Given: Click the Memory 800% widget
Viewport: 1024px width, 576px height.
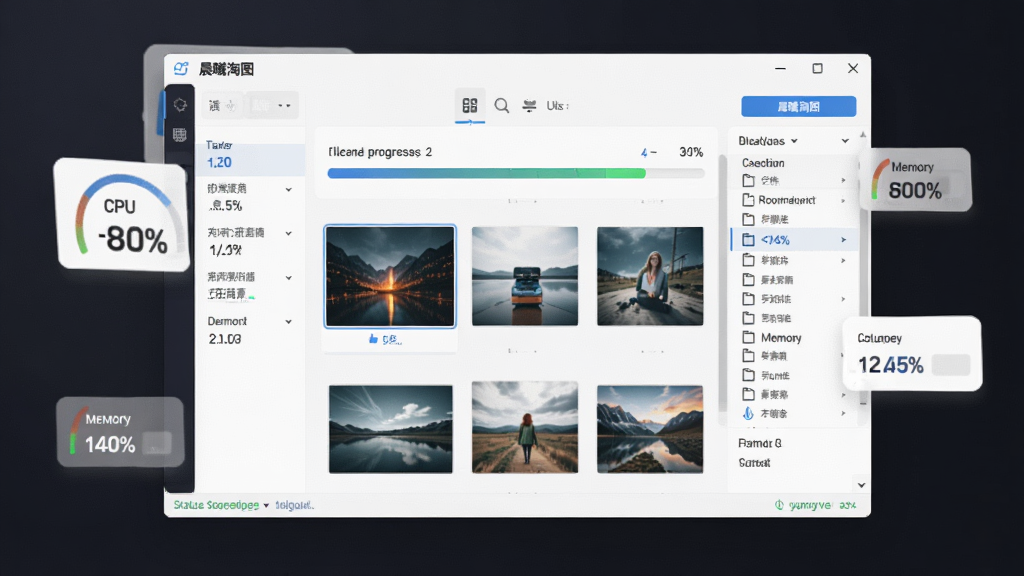Looking at the screenshot, I should click(916, 180).
